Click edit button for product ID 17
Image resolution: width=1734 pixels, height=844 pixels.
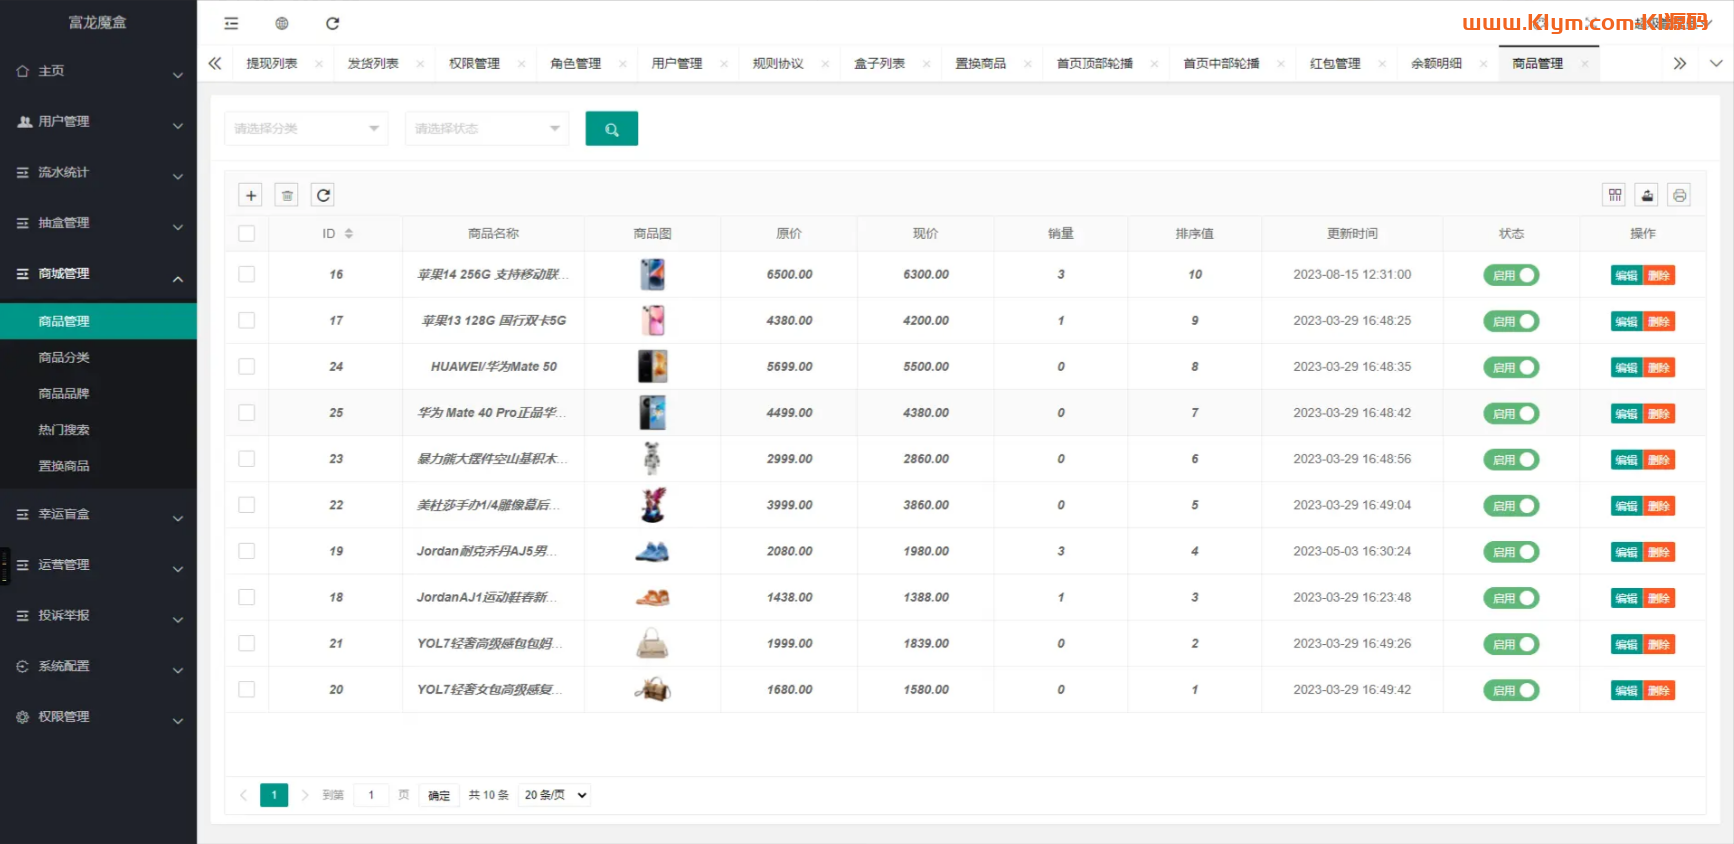pyautogui.click(x=1626, y=322)
